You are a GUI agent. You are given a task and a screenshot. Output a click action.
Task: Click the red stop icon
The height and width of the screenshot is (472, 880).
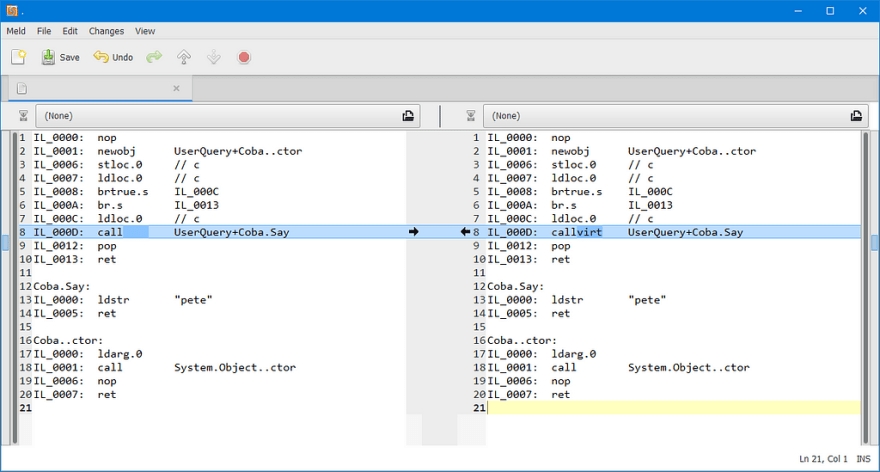pyautogui.click(x=244, y=57)
